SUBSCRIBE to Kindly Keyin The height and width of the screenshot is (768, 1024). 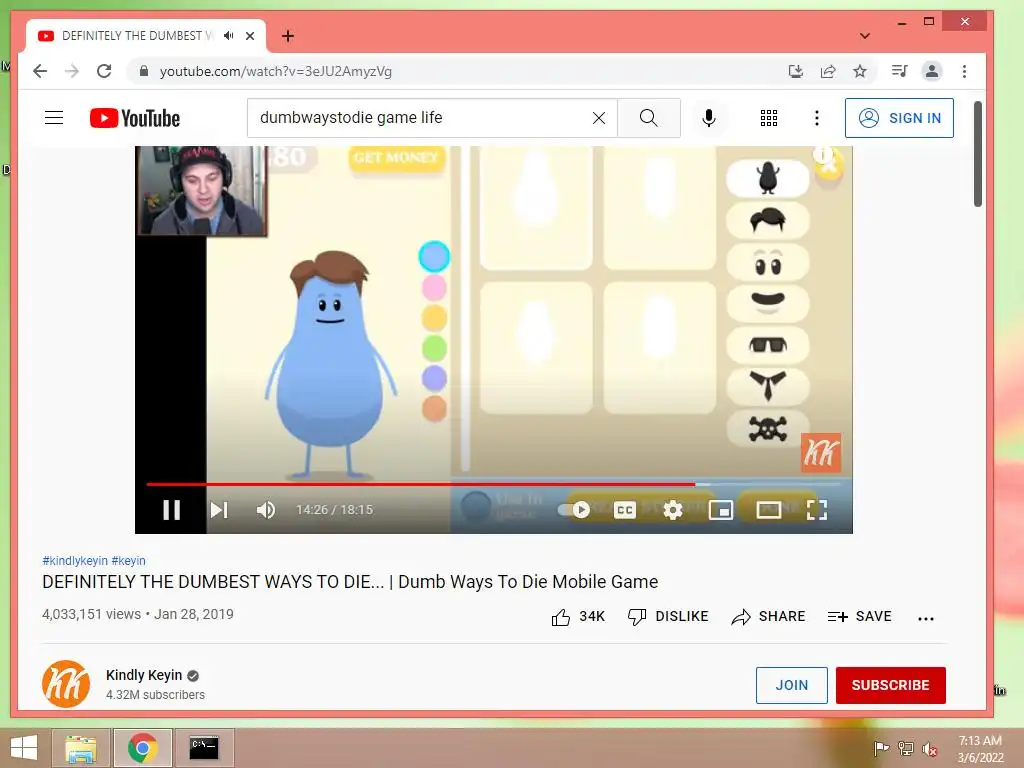tap(891, 685)
